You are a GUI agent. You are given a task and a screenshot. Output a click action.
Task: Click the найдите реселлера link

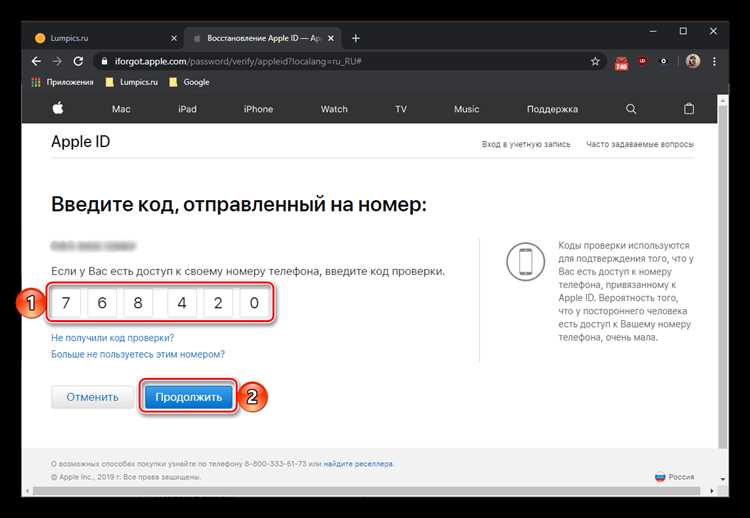[x=358, y=464]
